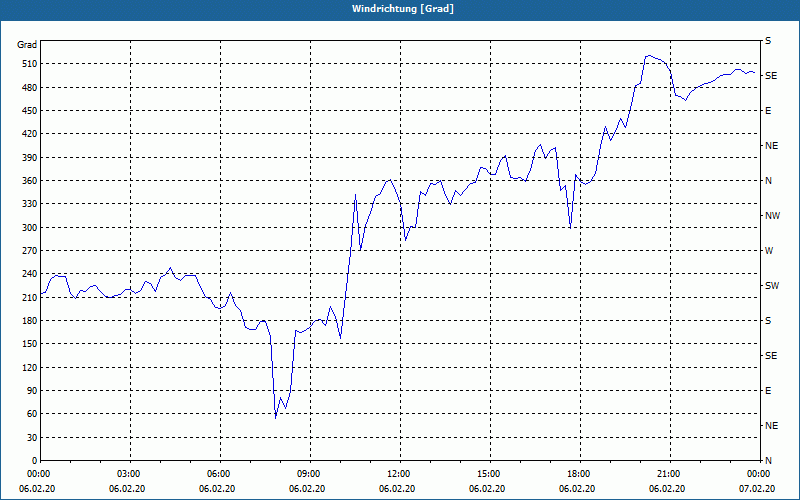Screen dimensions: 800x500
Task: Click compass label N level with 360
Action: (x=768, y=181)
